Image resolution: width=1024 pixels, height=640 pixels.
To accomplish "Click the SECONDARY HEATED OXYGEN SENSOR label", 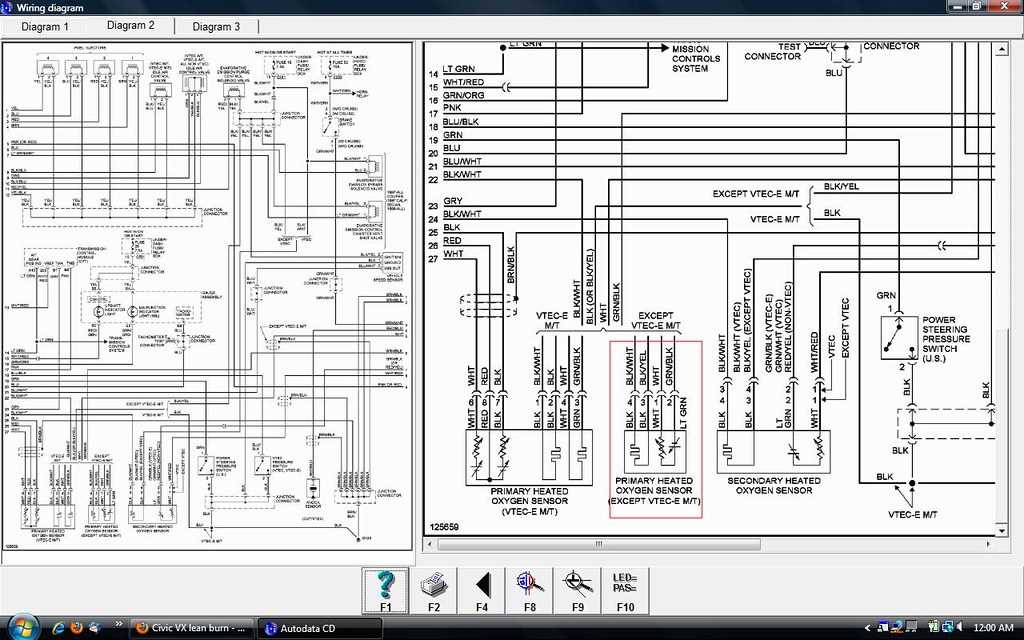I will click(774, 485).
